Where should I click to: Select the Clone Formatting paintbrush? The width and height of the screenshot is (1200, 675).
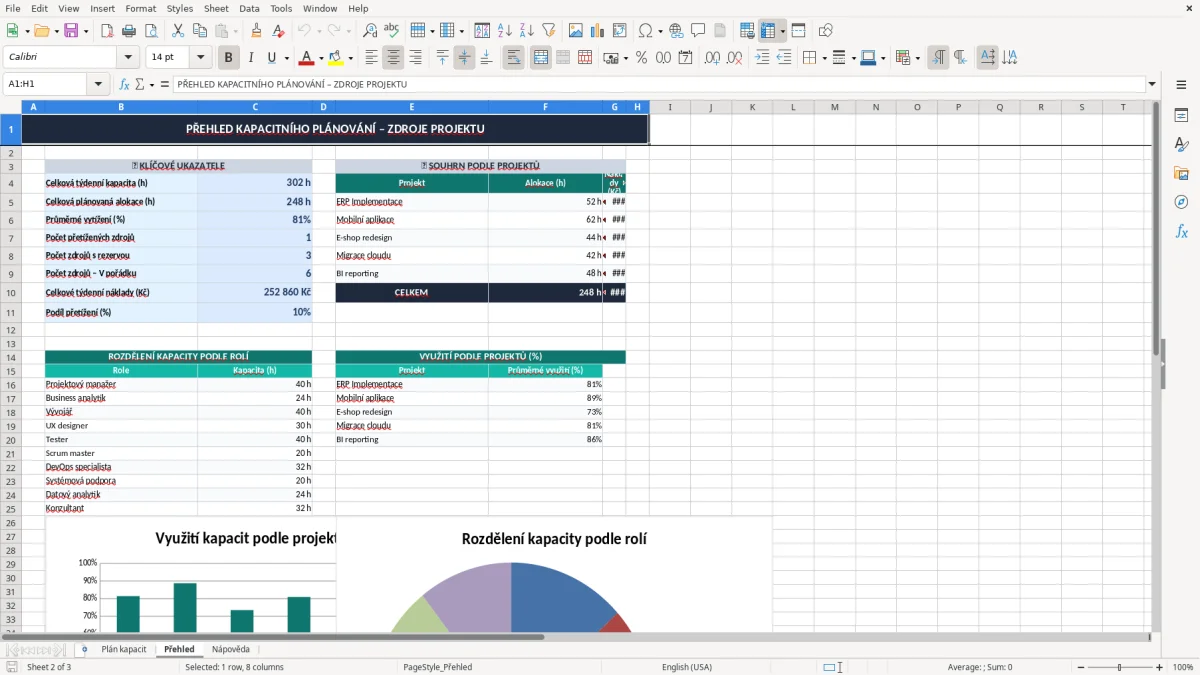point(256,31)
